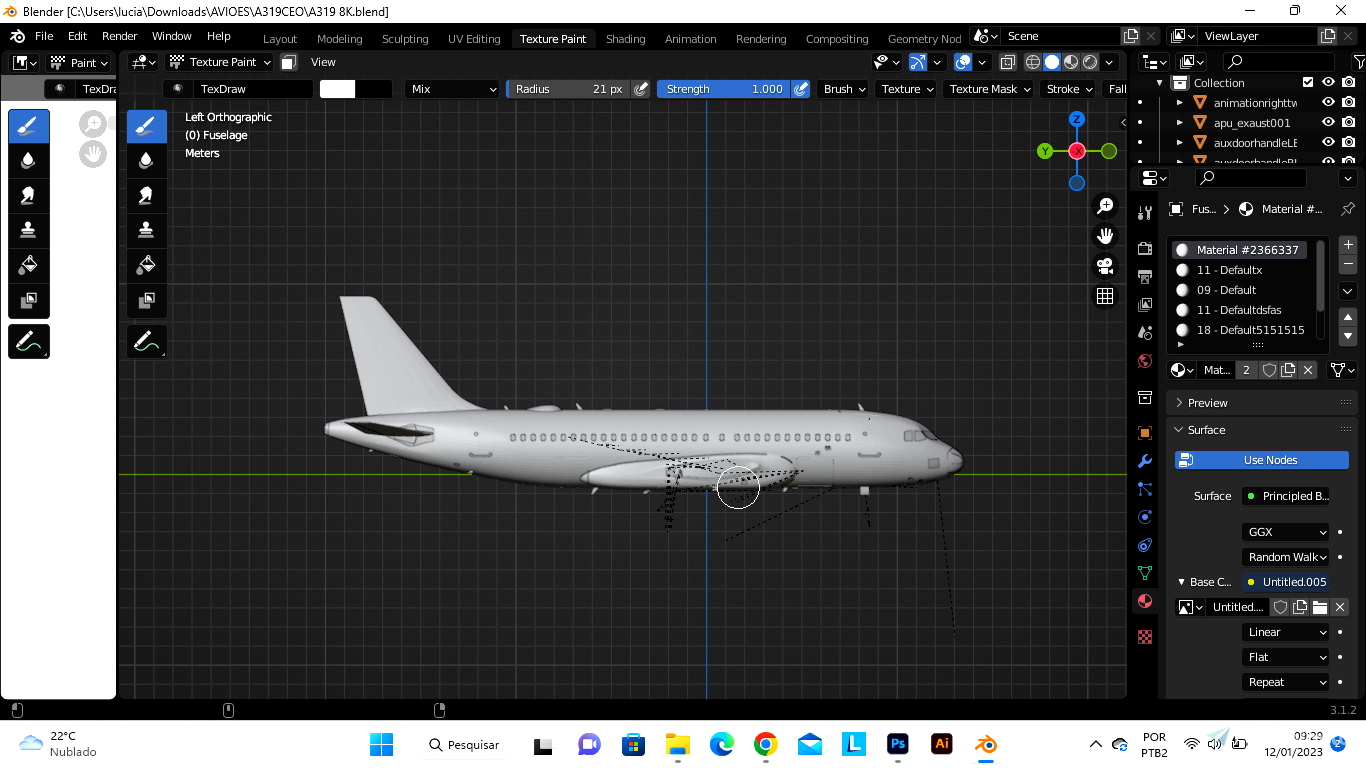Disable render for animationrighttw camera icon
The height and width of the screenshot is (768, 1366).
[x=1349, y=103]
